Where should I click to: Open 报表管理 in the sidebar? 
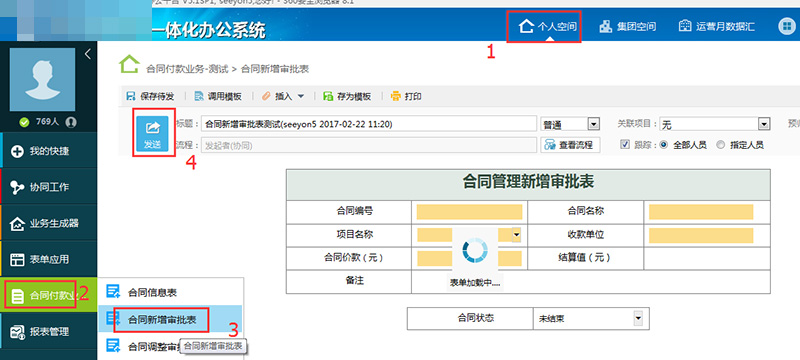(49, 331)
